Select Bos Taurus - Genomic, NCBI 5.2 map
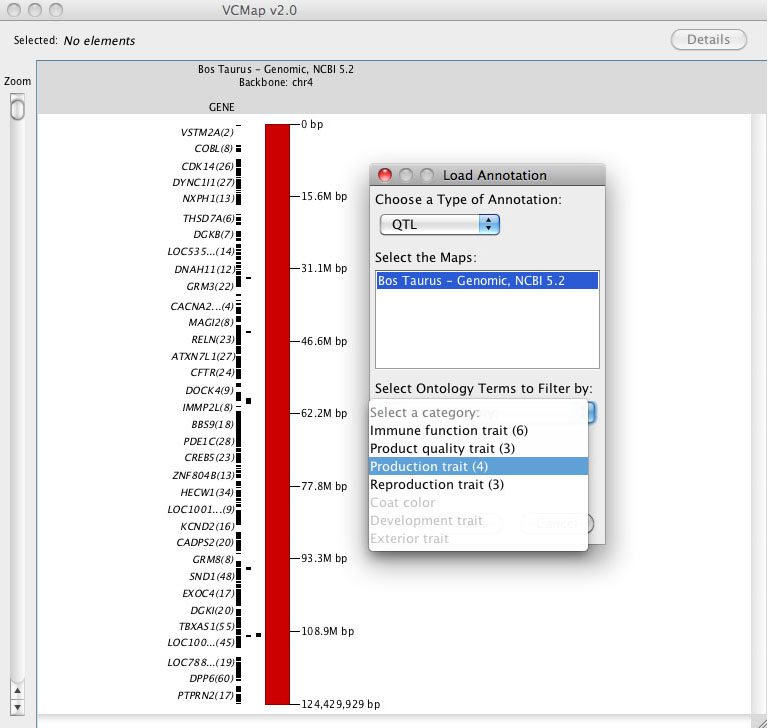This screenshot has width=768, height=728. click(x=487, y=281)
